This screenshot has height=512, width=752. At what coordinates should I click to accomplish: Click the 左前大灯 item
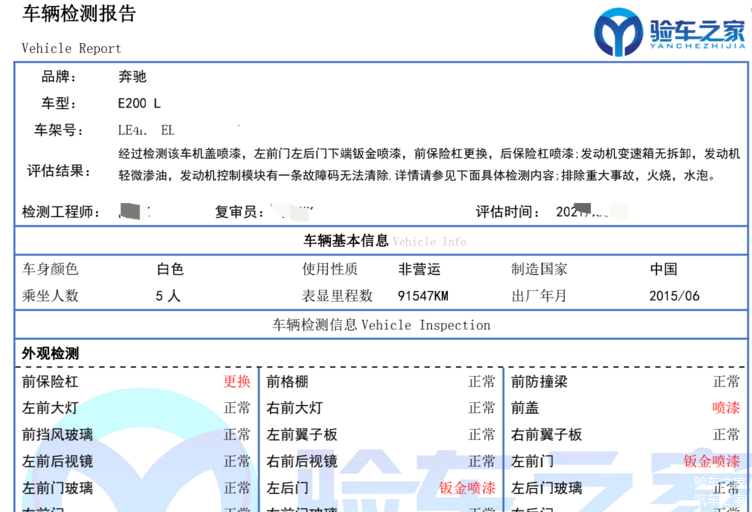coord(50,408)
